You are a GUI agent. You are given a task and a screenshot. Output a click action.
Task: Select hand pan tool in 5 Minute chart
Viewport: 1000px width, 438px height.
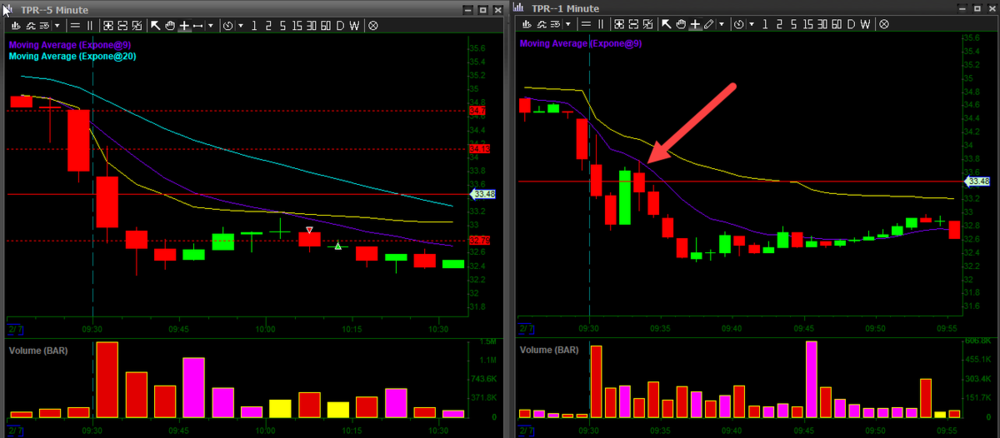pos(170,25)
